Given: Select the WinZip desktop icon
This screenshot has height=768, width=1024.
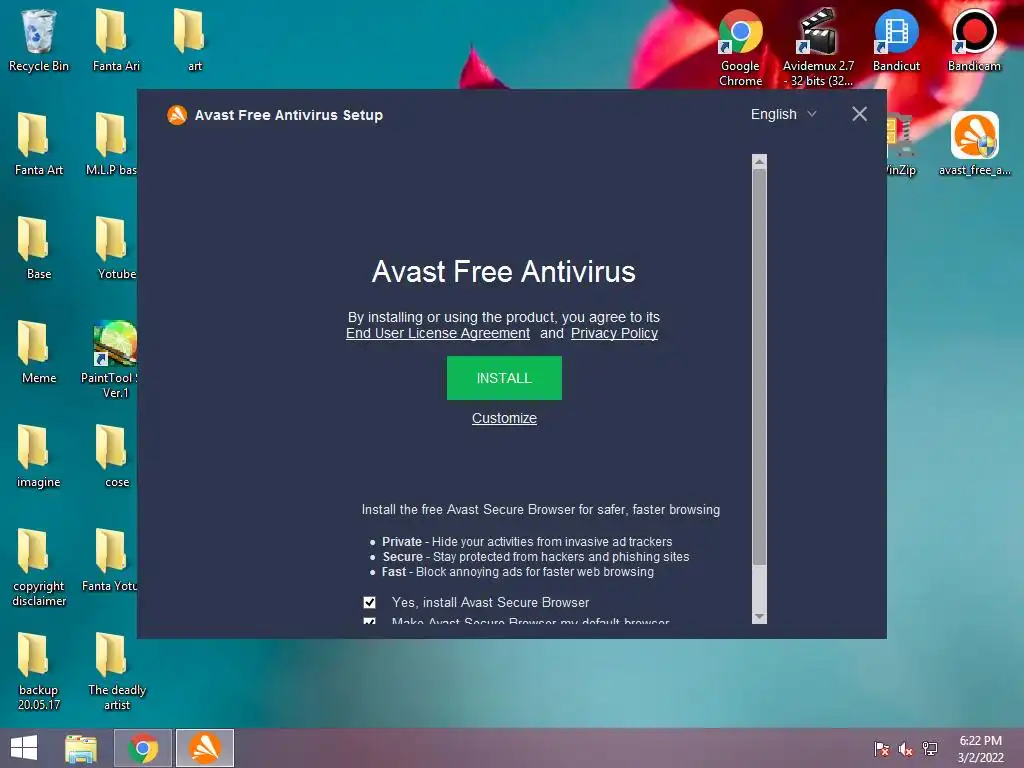Looking at the screenshot, I should [x=901, y=144].
